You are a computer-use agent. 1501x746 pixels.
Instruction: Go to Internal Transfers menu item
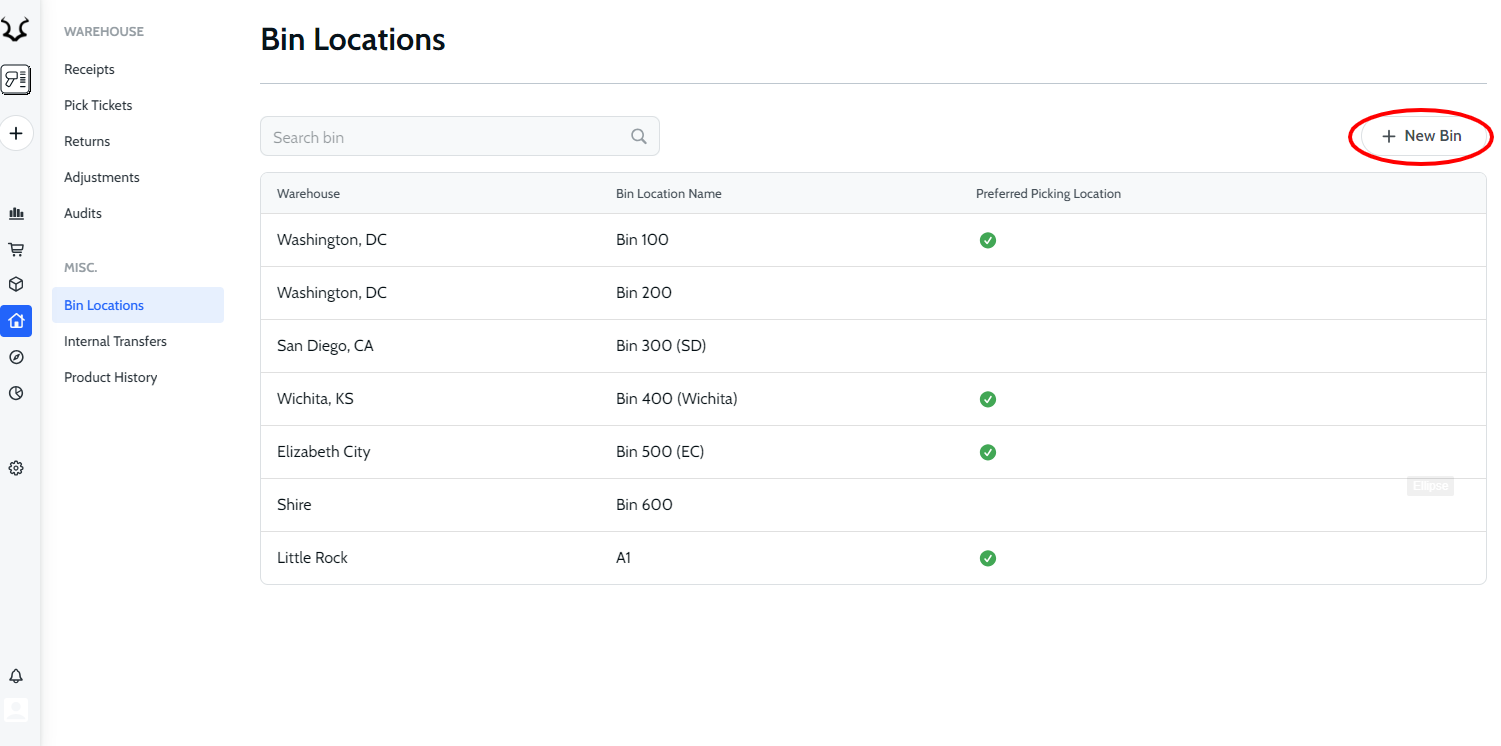click(115, 341)
